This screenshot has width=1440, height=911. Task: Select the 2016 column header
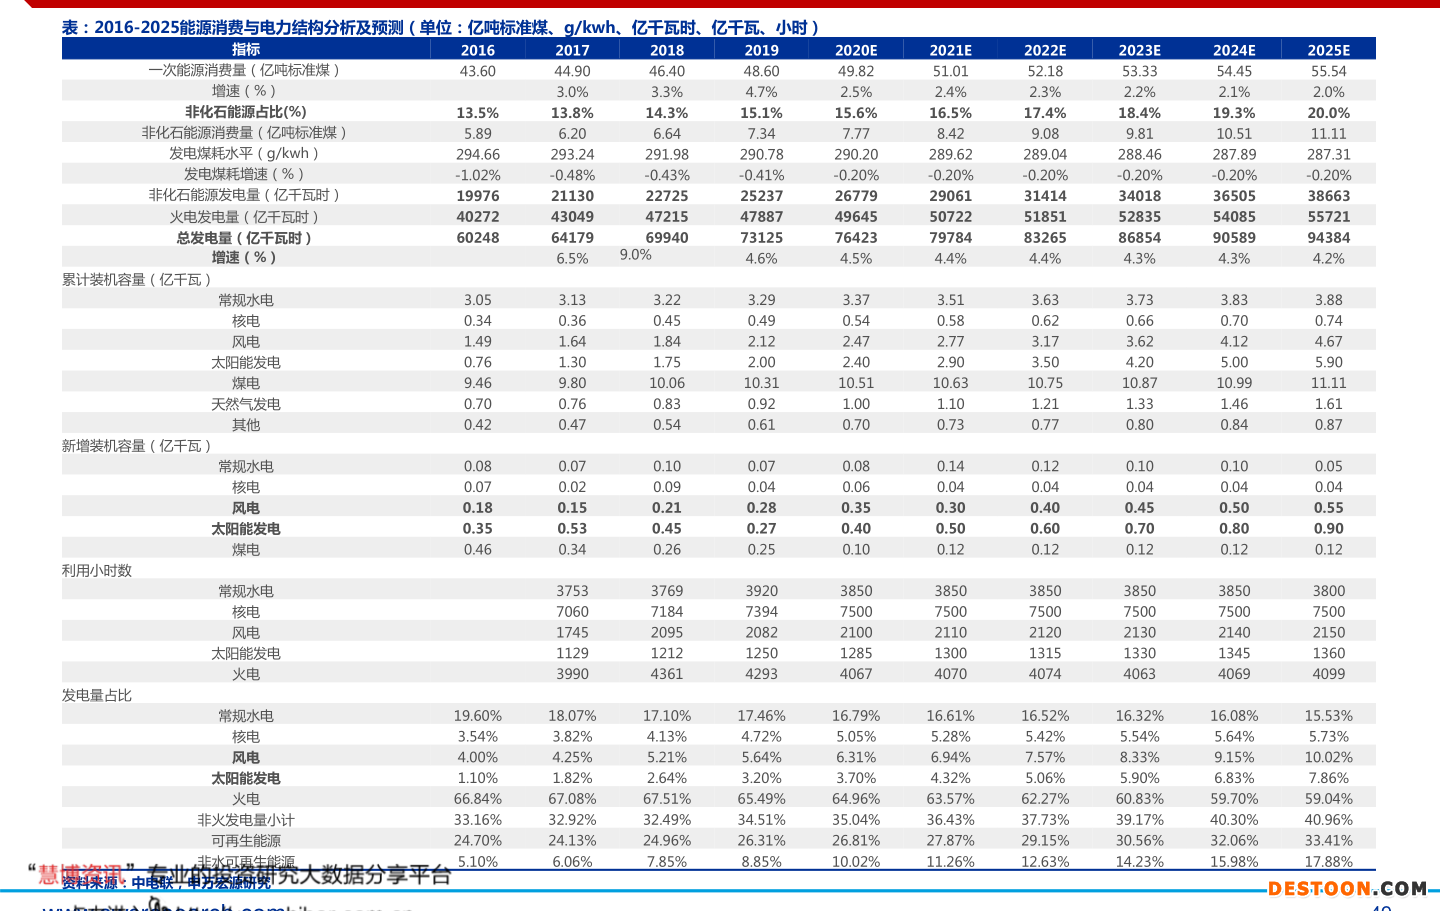point(477,50)
